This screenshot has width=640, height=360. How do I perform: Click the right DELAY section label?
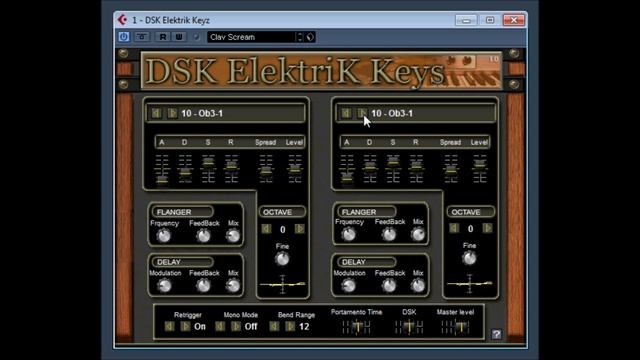point(367,262)
